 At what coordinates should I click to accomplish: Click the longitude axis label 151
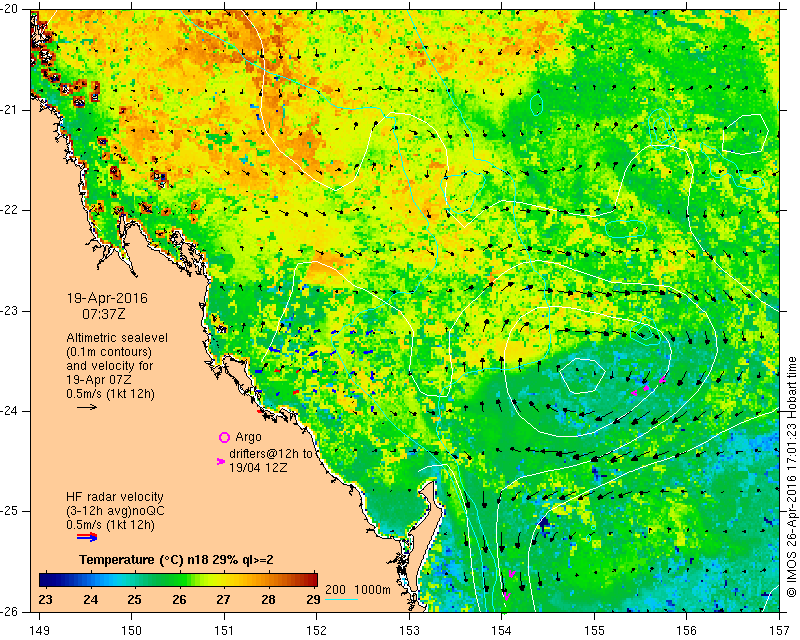tap(224, 631)
